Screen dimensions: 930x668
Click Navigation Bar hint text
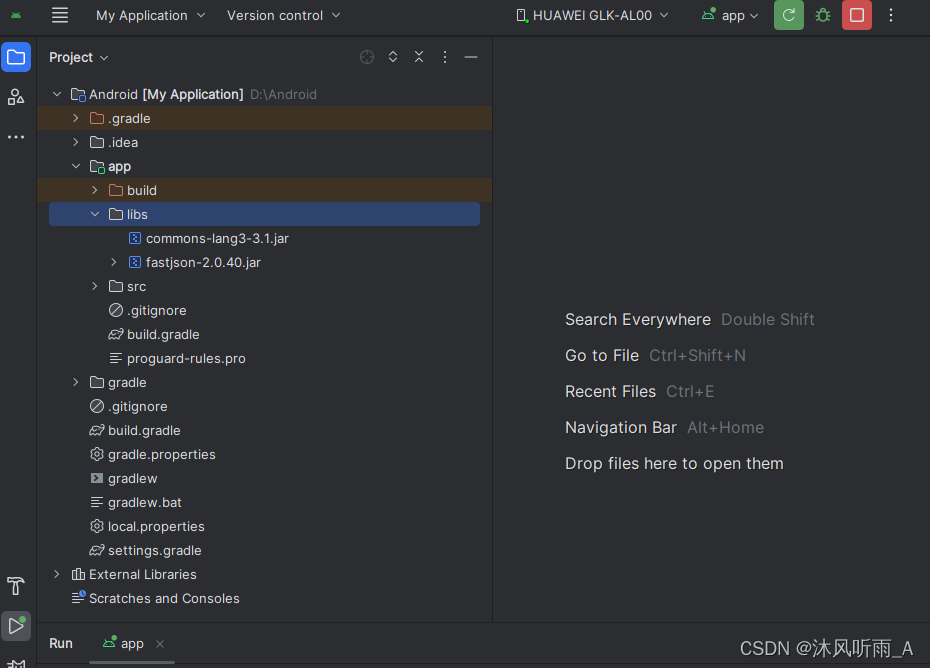[x=621, y=428]
